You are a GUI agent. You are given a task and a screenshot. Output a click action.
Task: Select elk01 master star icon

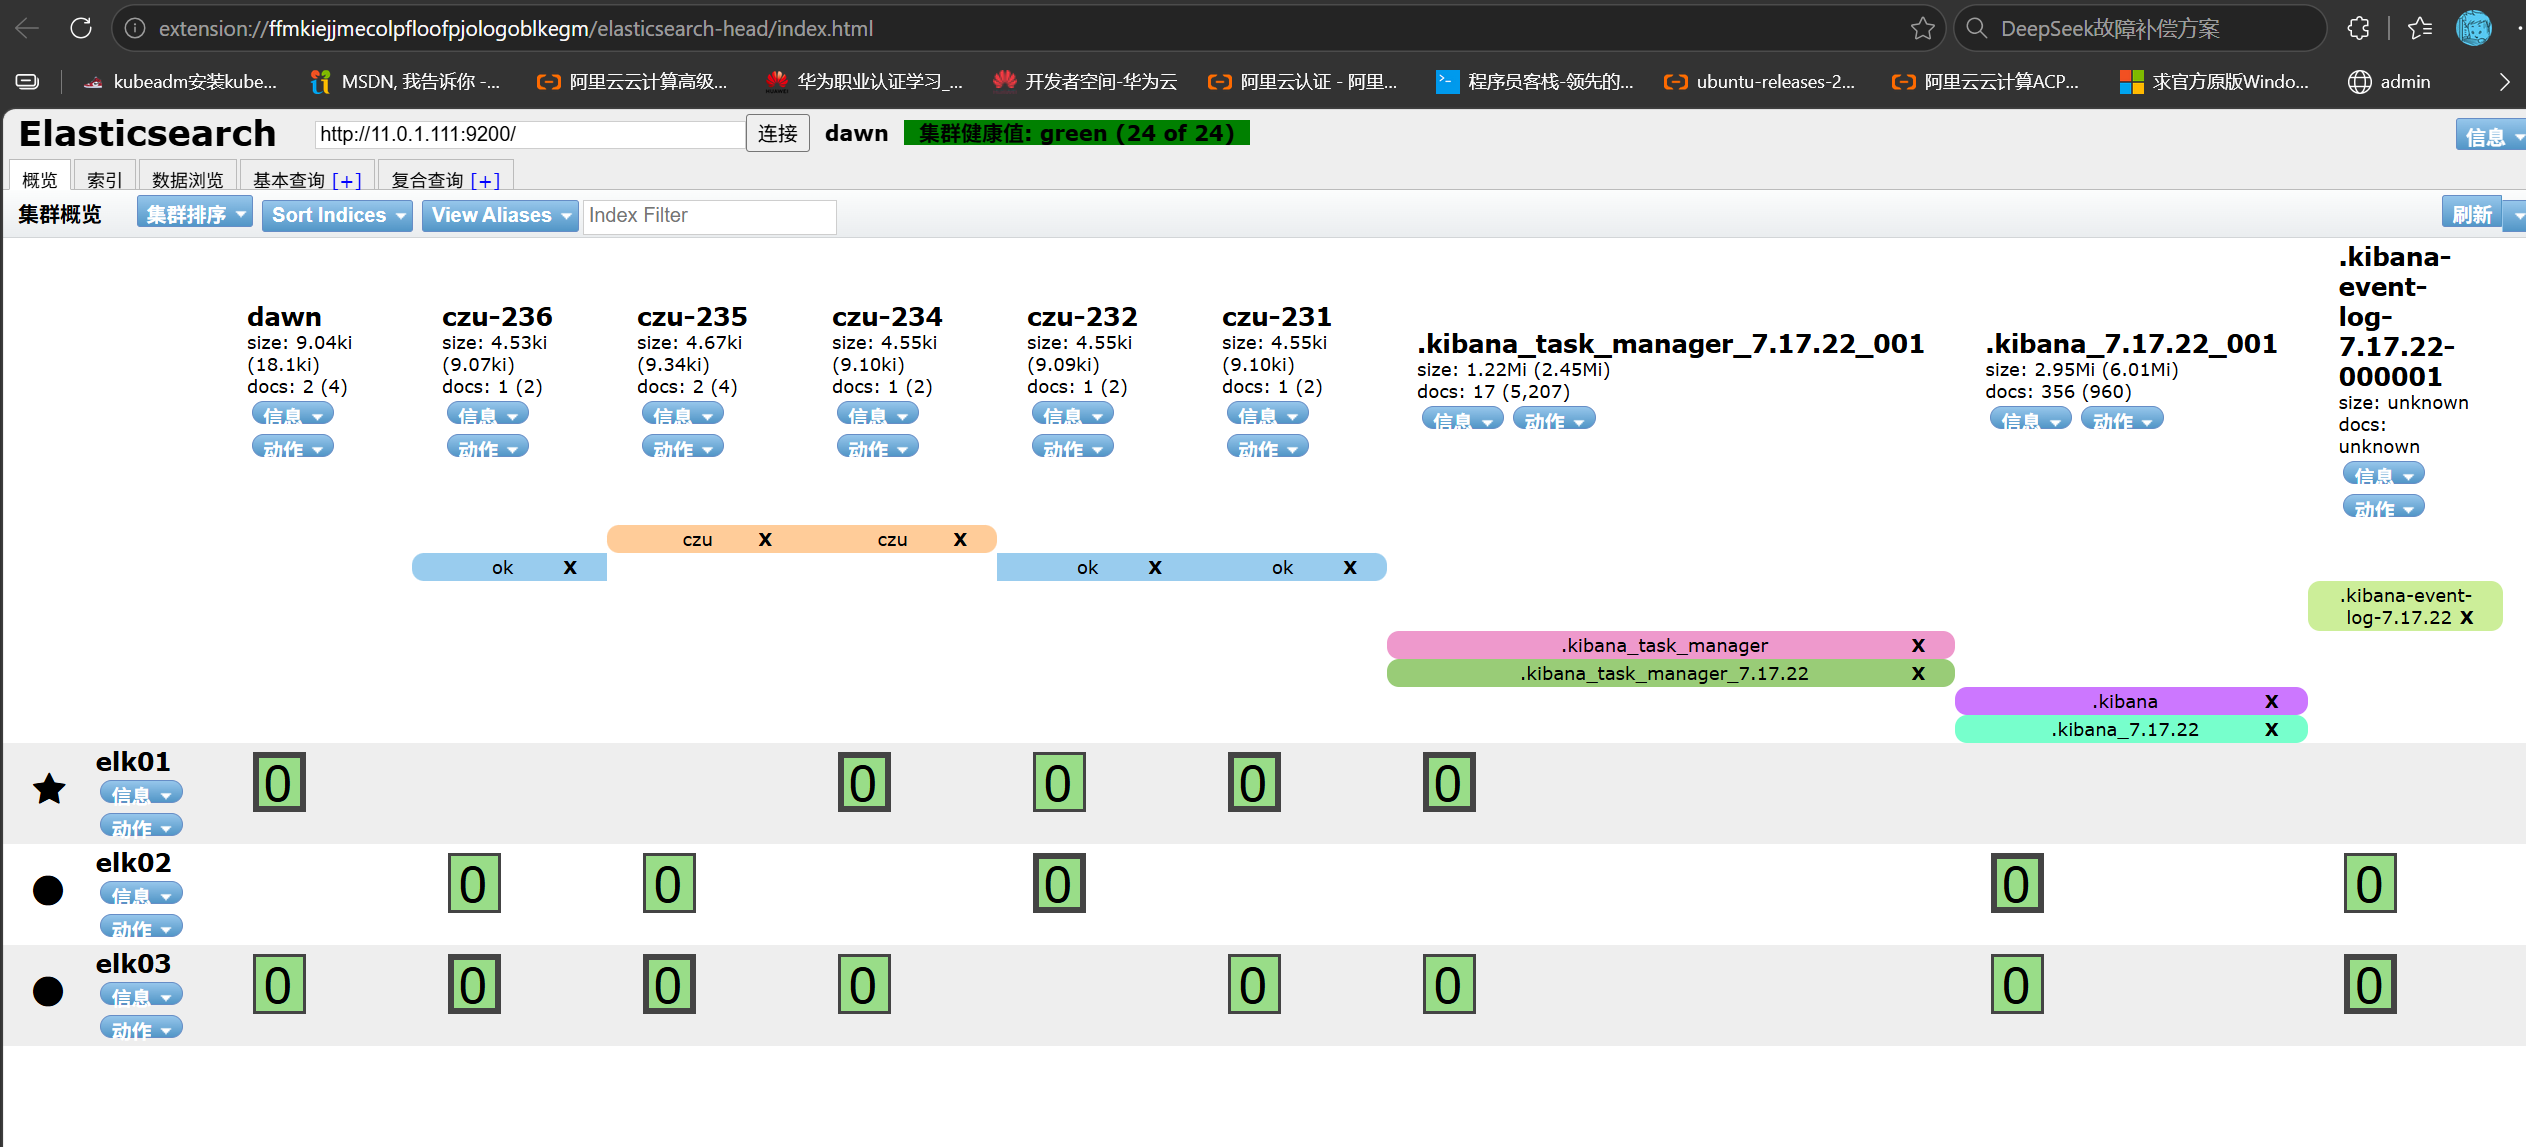(x=49, y=789)
